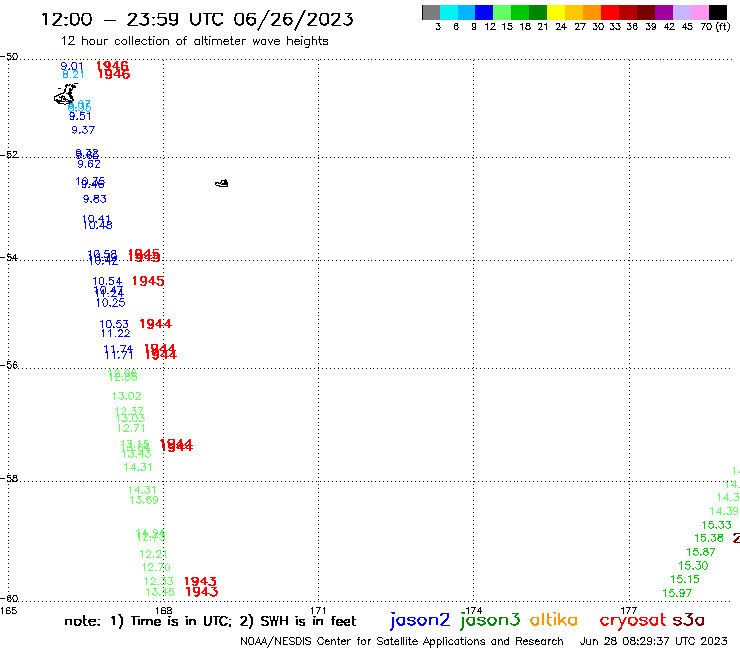Click the red 1944 time beside 10.53
740x650 pixels.
[x=156, y=324]
